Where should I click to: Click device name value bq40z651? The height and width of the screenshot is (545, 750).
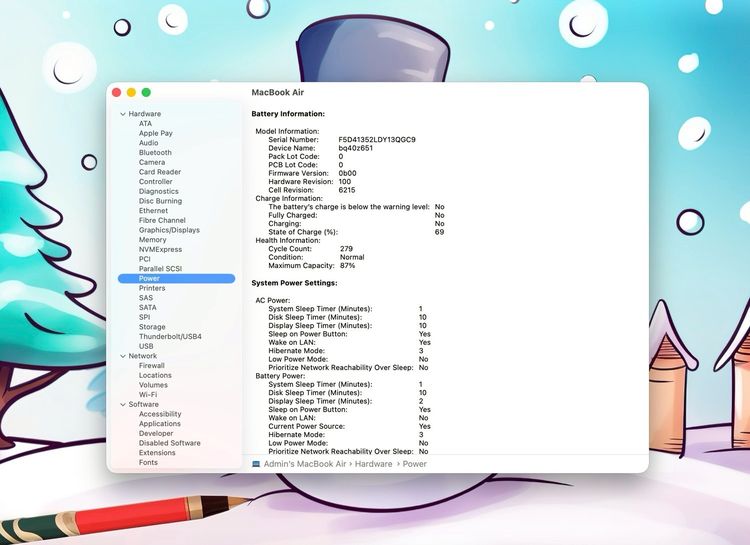point(355,148)
